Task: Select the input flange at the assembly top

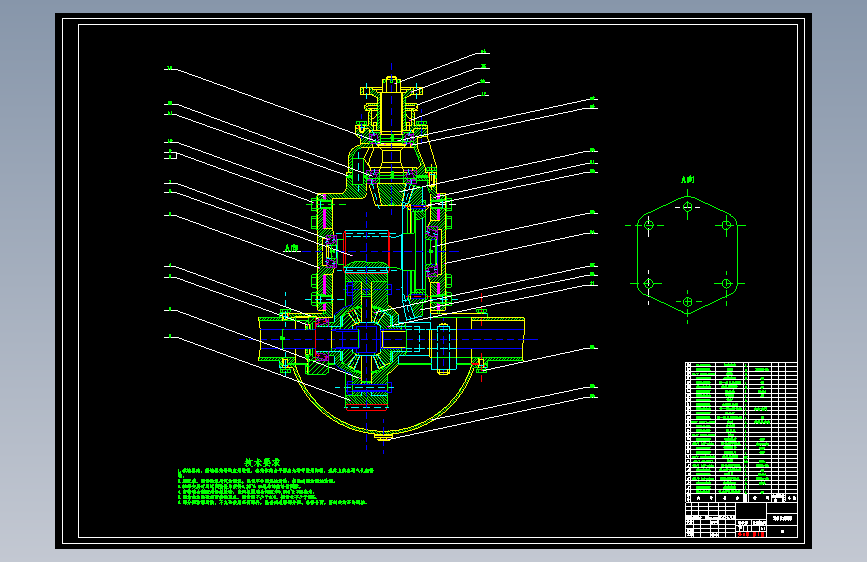Action: tap(391, 89)
